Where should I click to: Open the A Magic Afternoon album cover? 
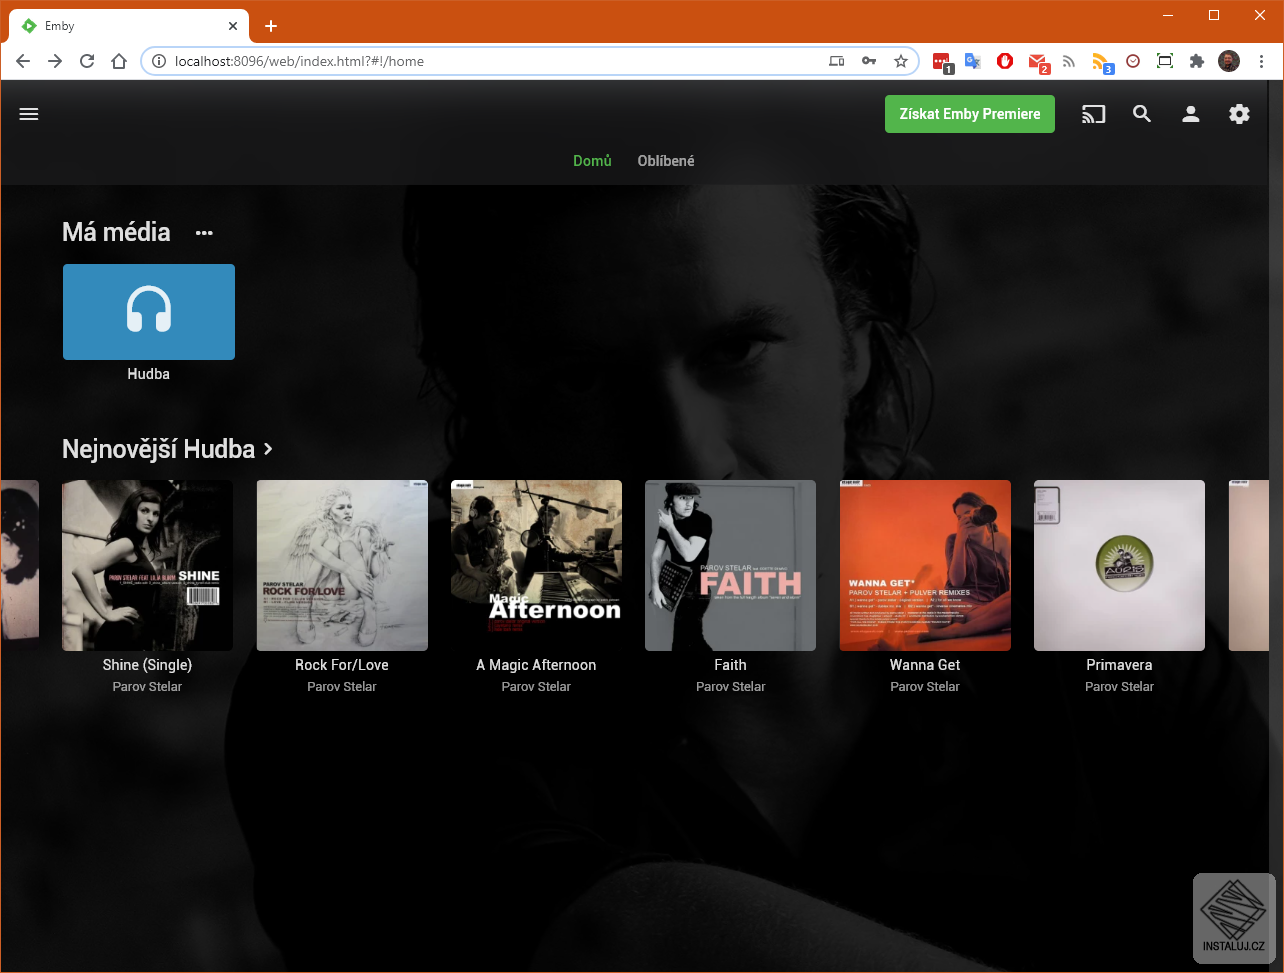[536, 565]
